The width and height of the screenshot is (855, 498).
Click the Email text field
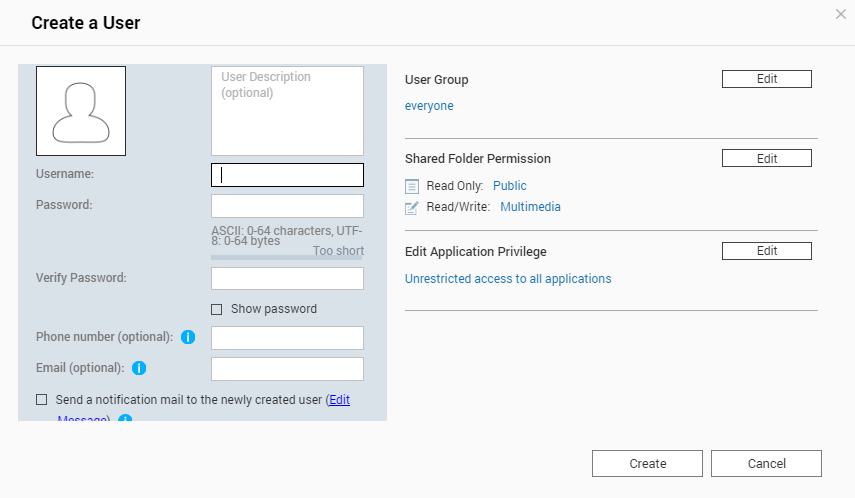point(287,369)
